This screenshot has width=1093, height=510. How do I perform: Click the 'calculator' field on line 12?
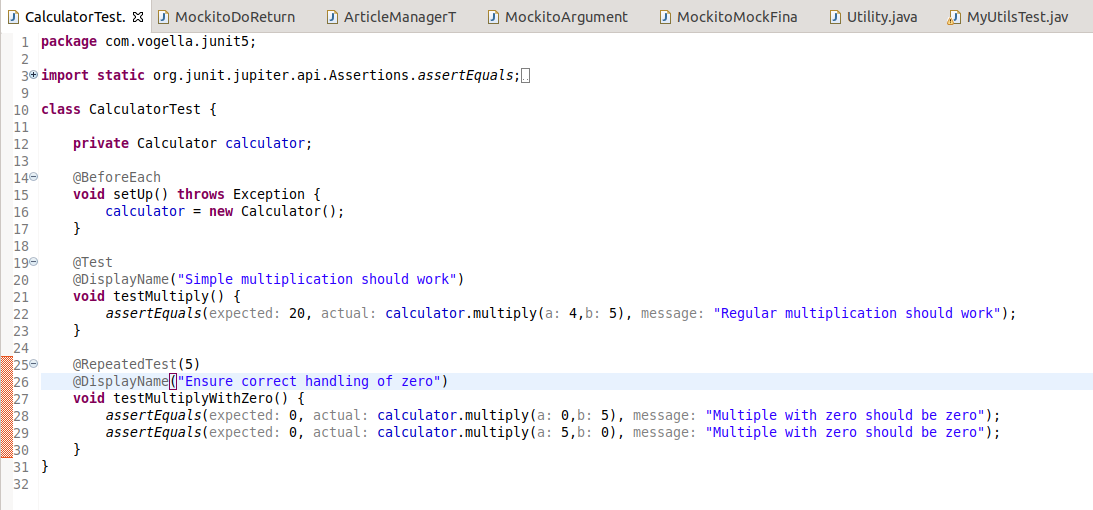point(266,144)
